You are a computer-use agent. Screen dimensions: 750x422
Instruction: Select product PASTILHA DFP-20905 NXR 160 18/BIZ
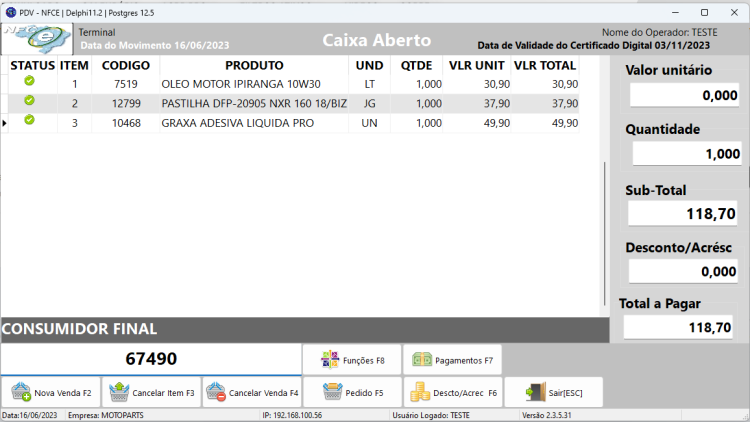pyautogui.click(x=254, y=103)
